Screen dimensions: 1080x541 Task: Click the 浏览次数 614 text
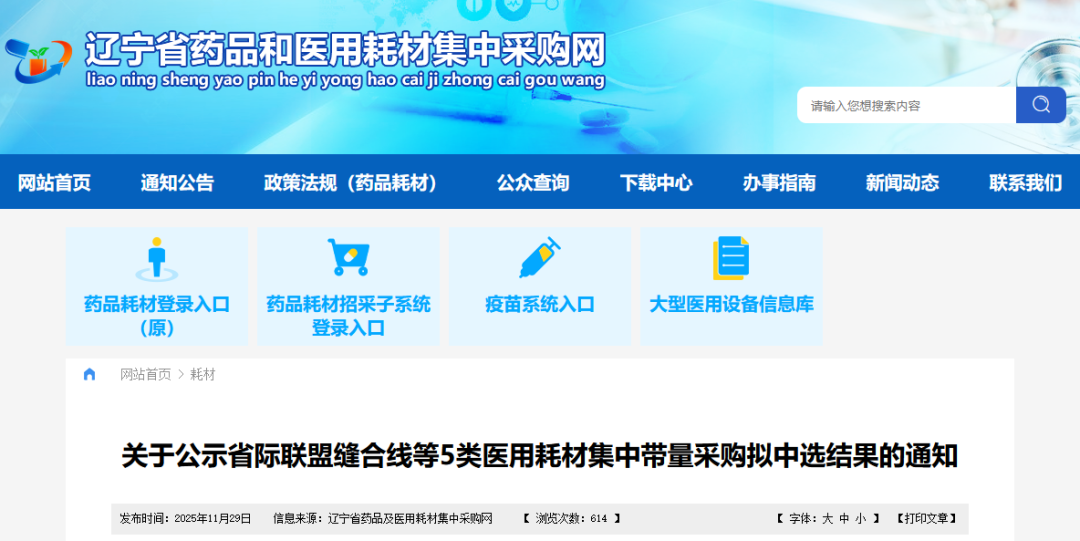(571, 519)
